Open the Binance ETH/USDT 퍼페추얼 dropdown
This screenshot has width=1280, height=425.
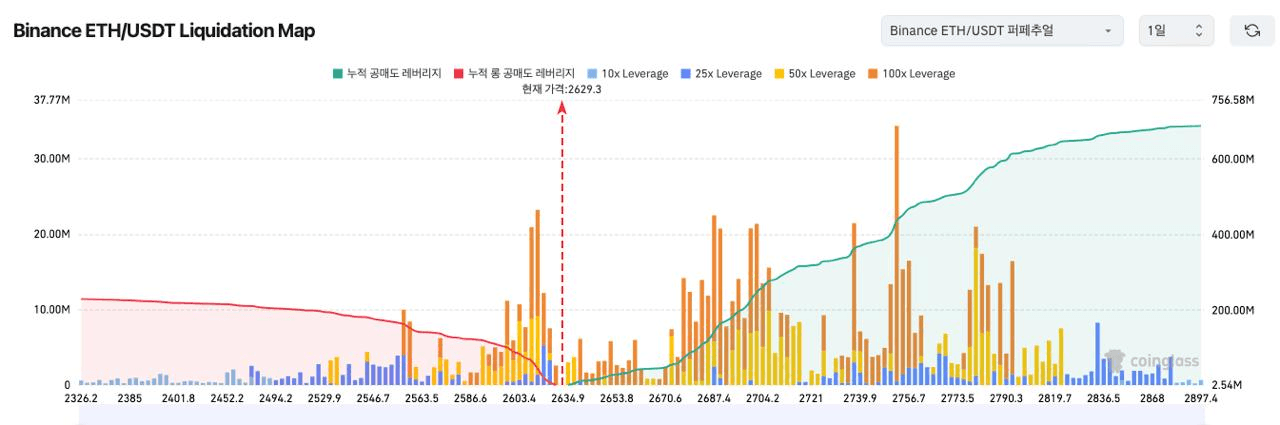[1001, 31]
